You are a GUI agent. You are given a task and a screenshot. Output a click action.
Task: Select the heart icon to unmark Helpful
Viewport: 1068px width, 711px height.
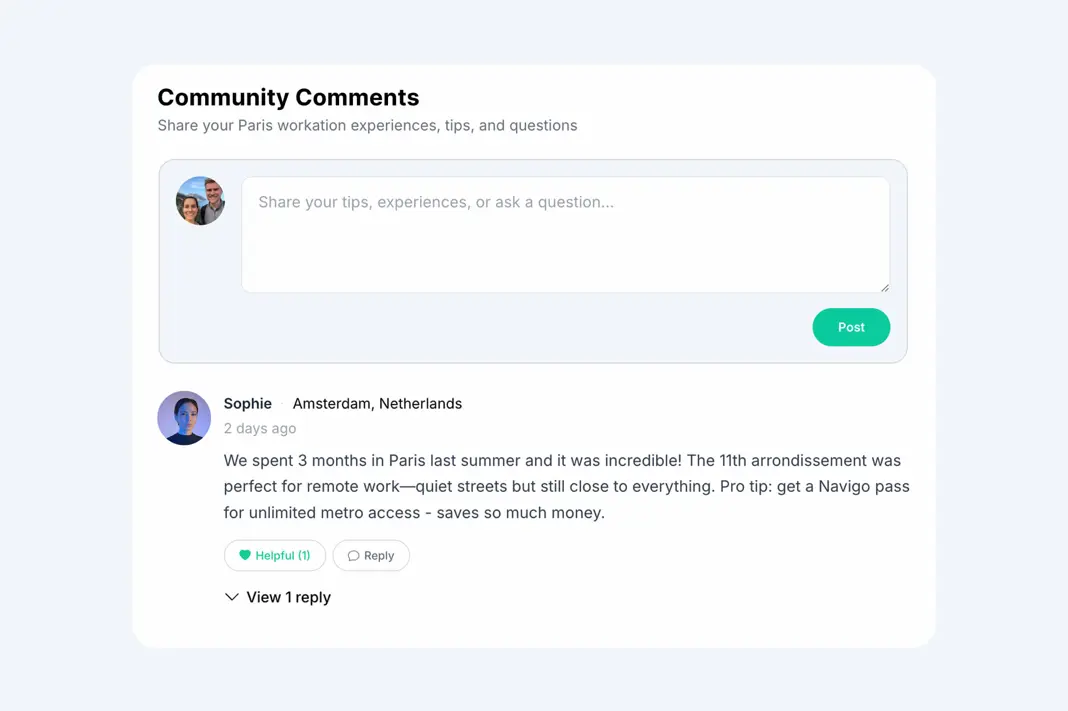(246, 555)
